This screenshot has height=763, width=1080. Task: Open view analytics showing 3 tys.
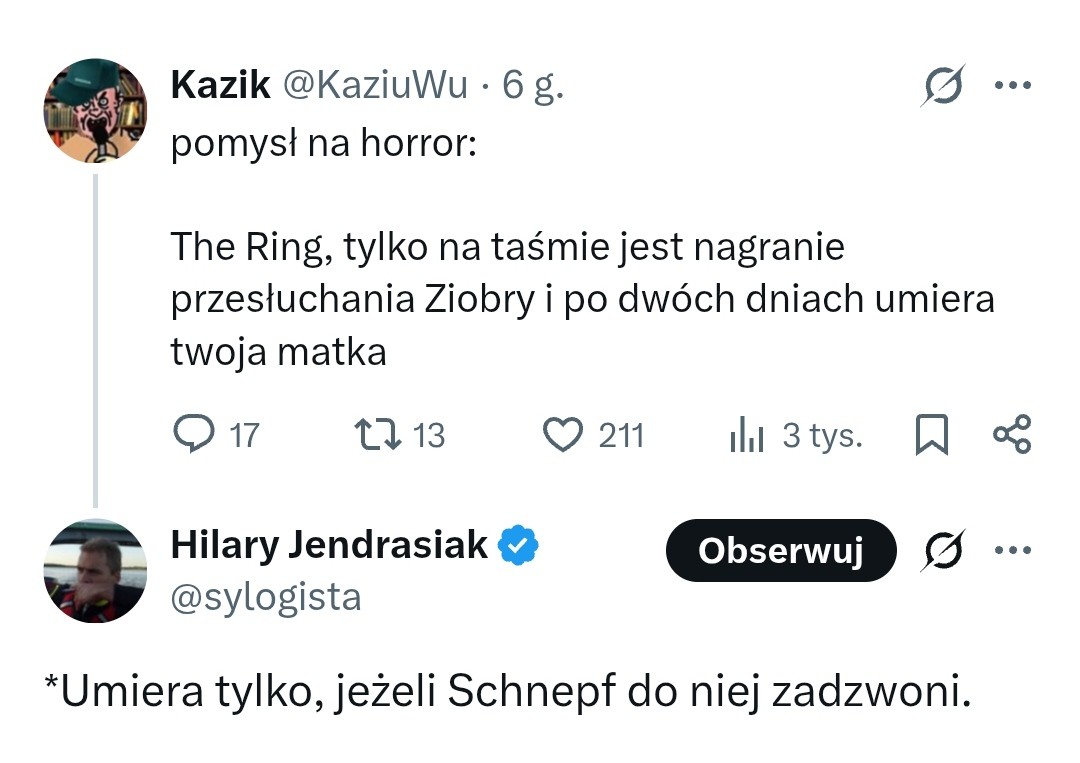coord(746,434)
